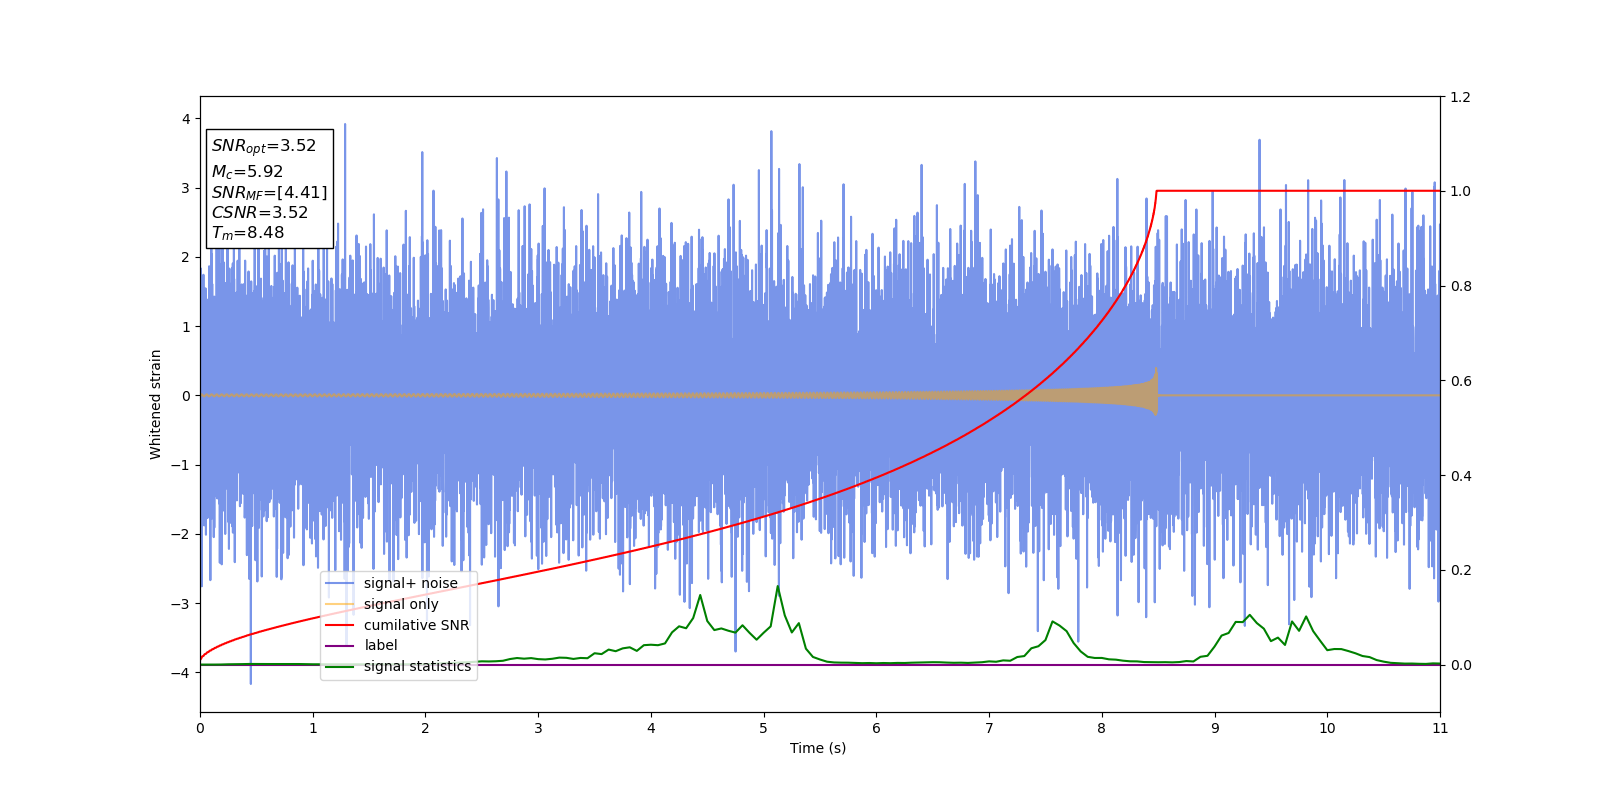1600x800 pixels.
Task: Click the blue signal+ noise legend line
Action: [x=340, y=583]
